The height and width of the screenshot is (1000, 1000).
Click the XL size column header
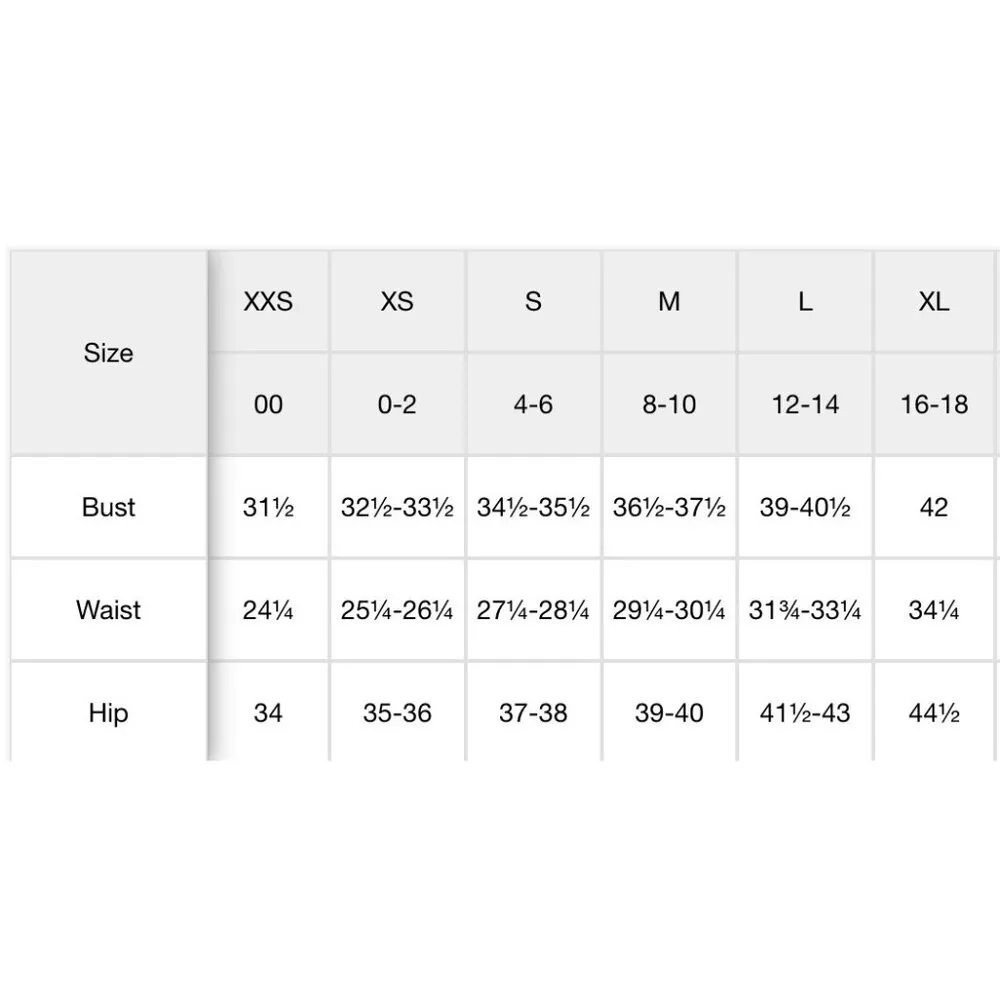[x=934, y=301]
